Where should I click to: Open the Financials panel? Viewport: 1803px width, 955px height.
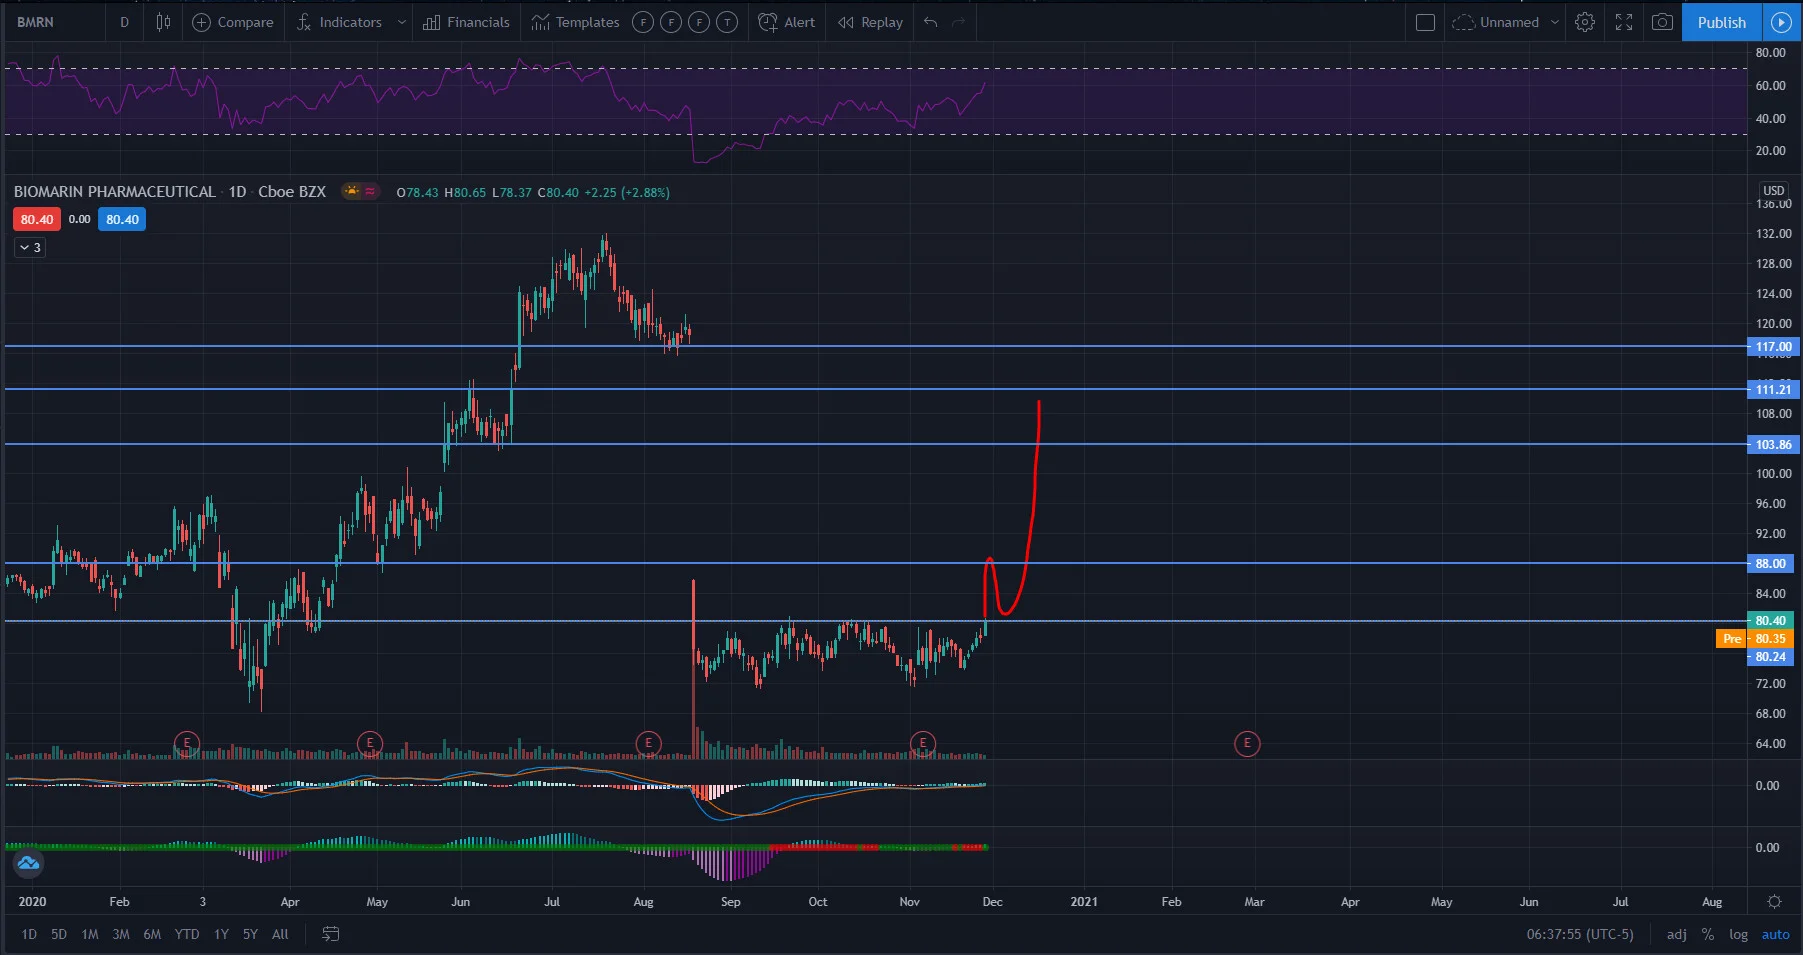(466, 22)
